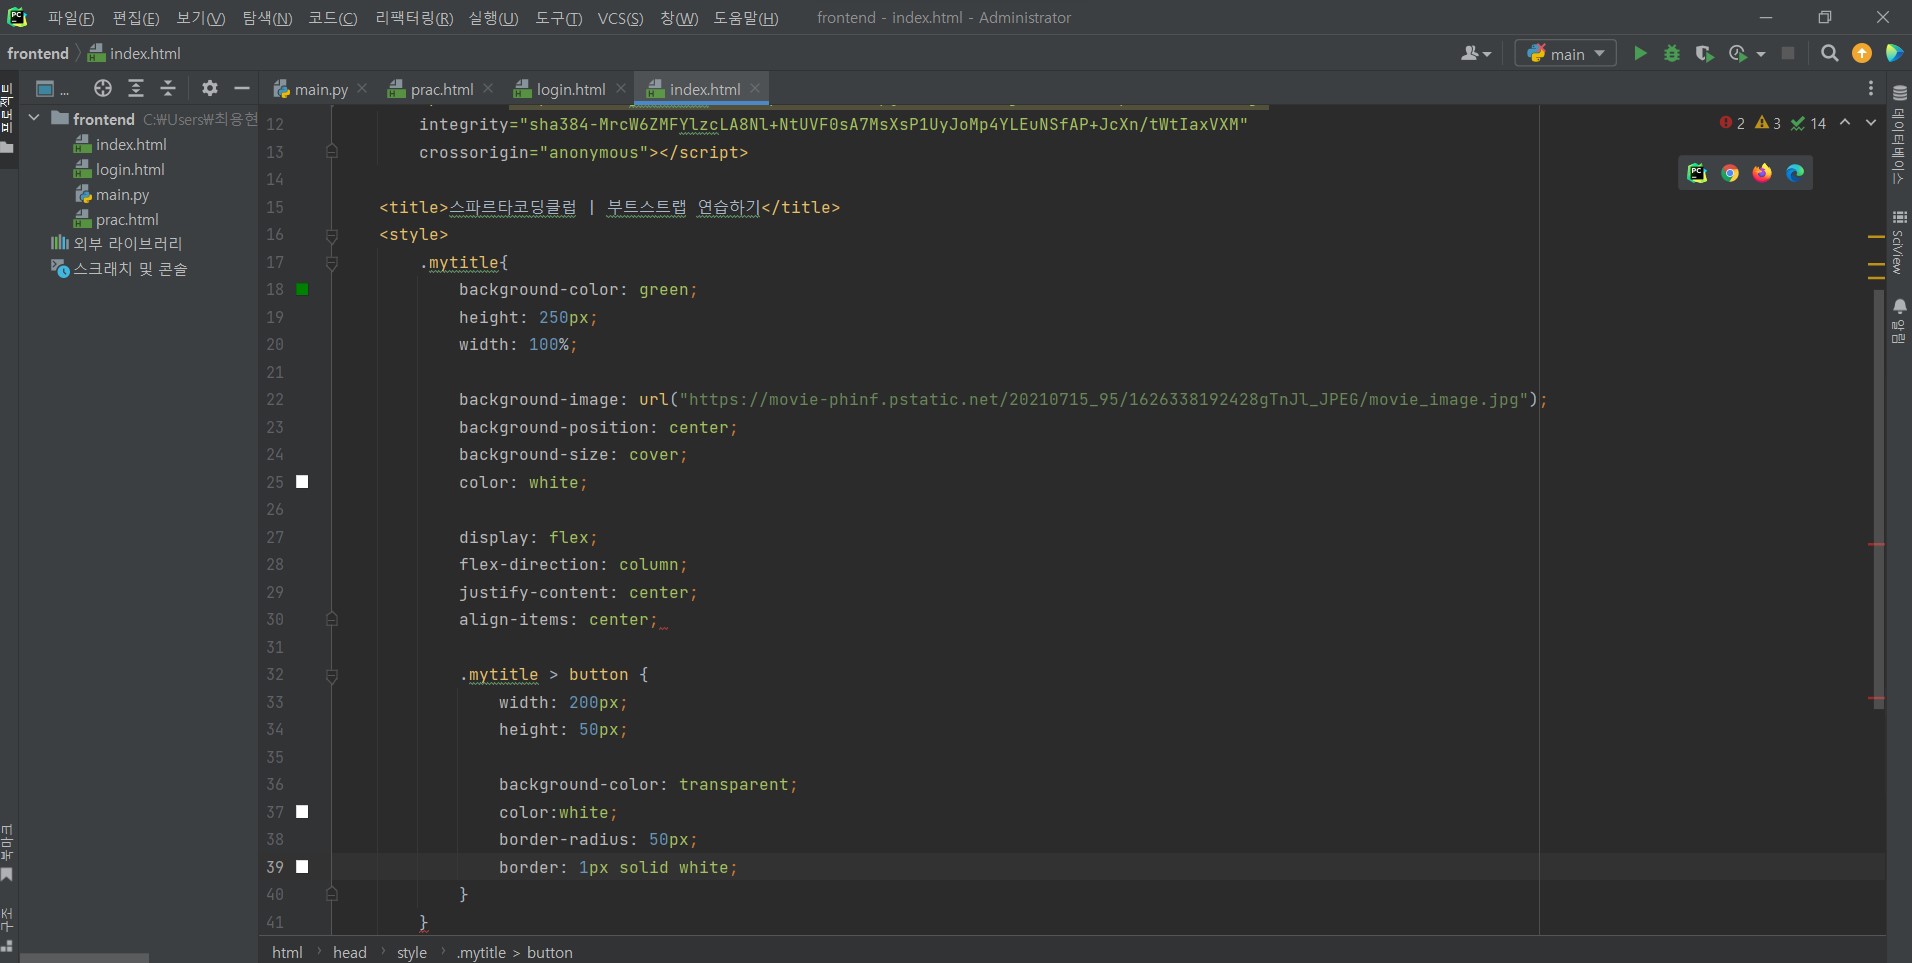Fold the style block at line 16
1912x963 pixels.
click(332, 235)
